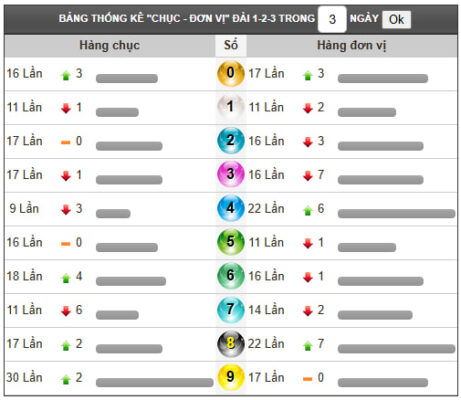
Task: Select the black number 8 ball
Action: coord(231,344)
